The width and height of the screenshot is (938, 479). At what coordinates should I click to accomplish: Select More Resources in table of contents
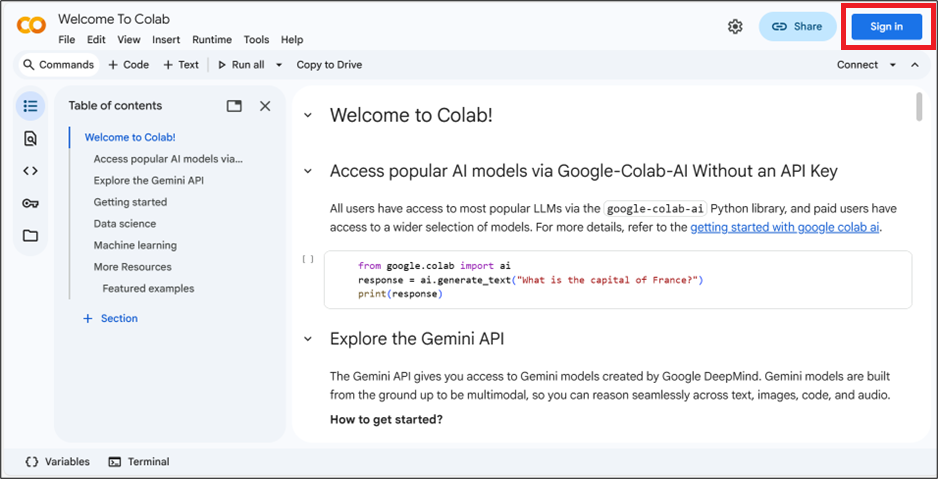[x=132, y=267]
